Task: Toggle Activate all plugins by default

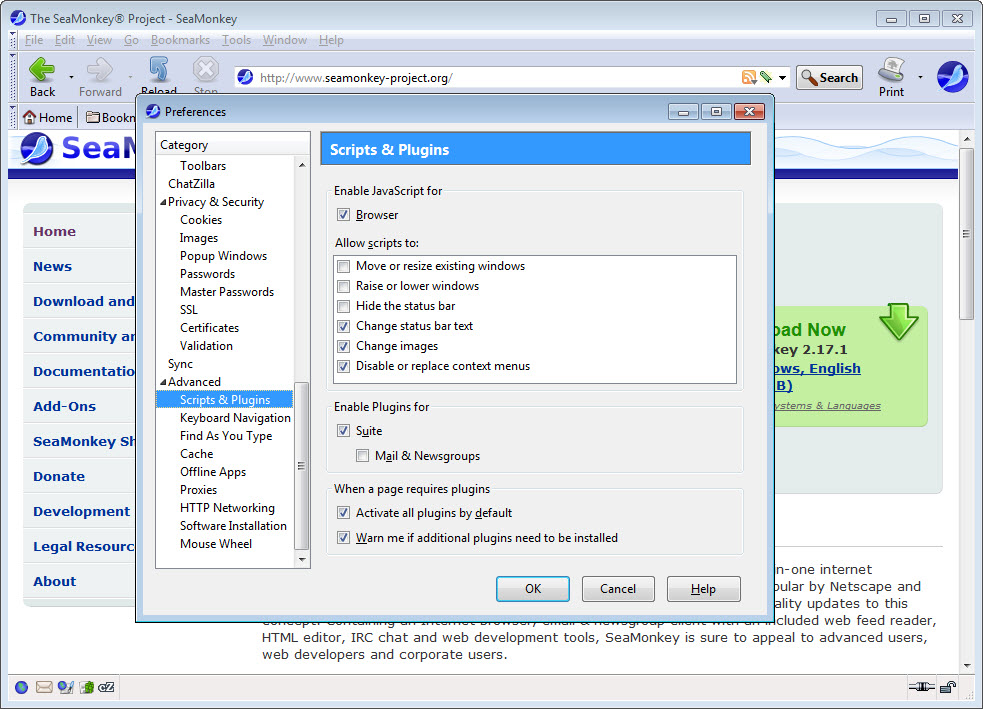Action: click(x=344, y=513)
